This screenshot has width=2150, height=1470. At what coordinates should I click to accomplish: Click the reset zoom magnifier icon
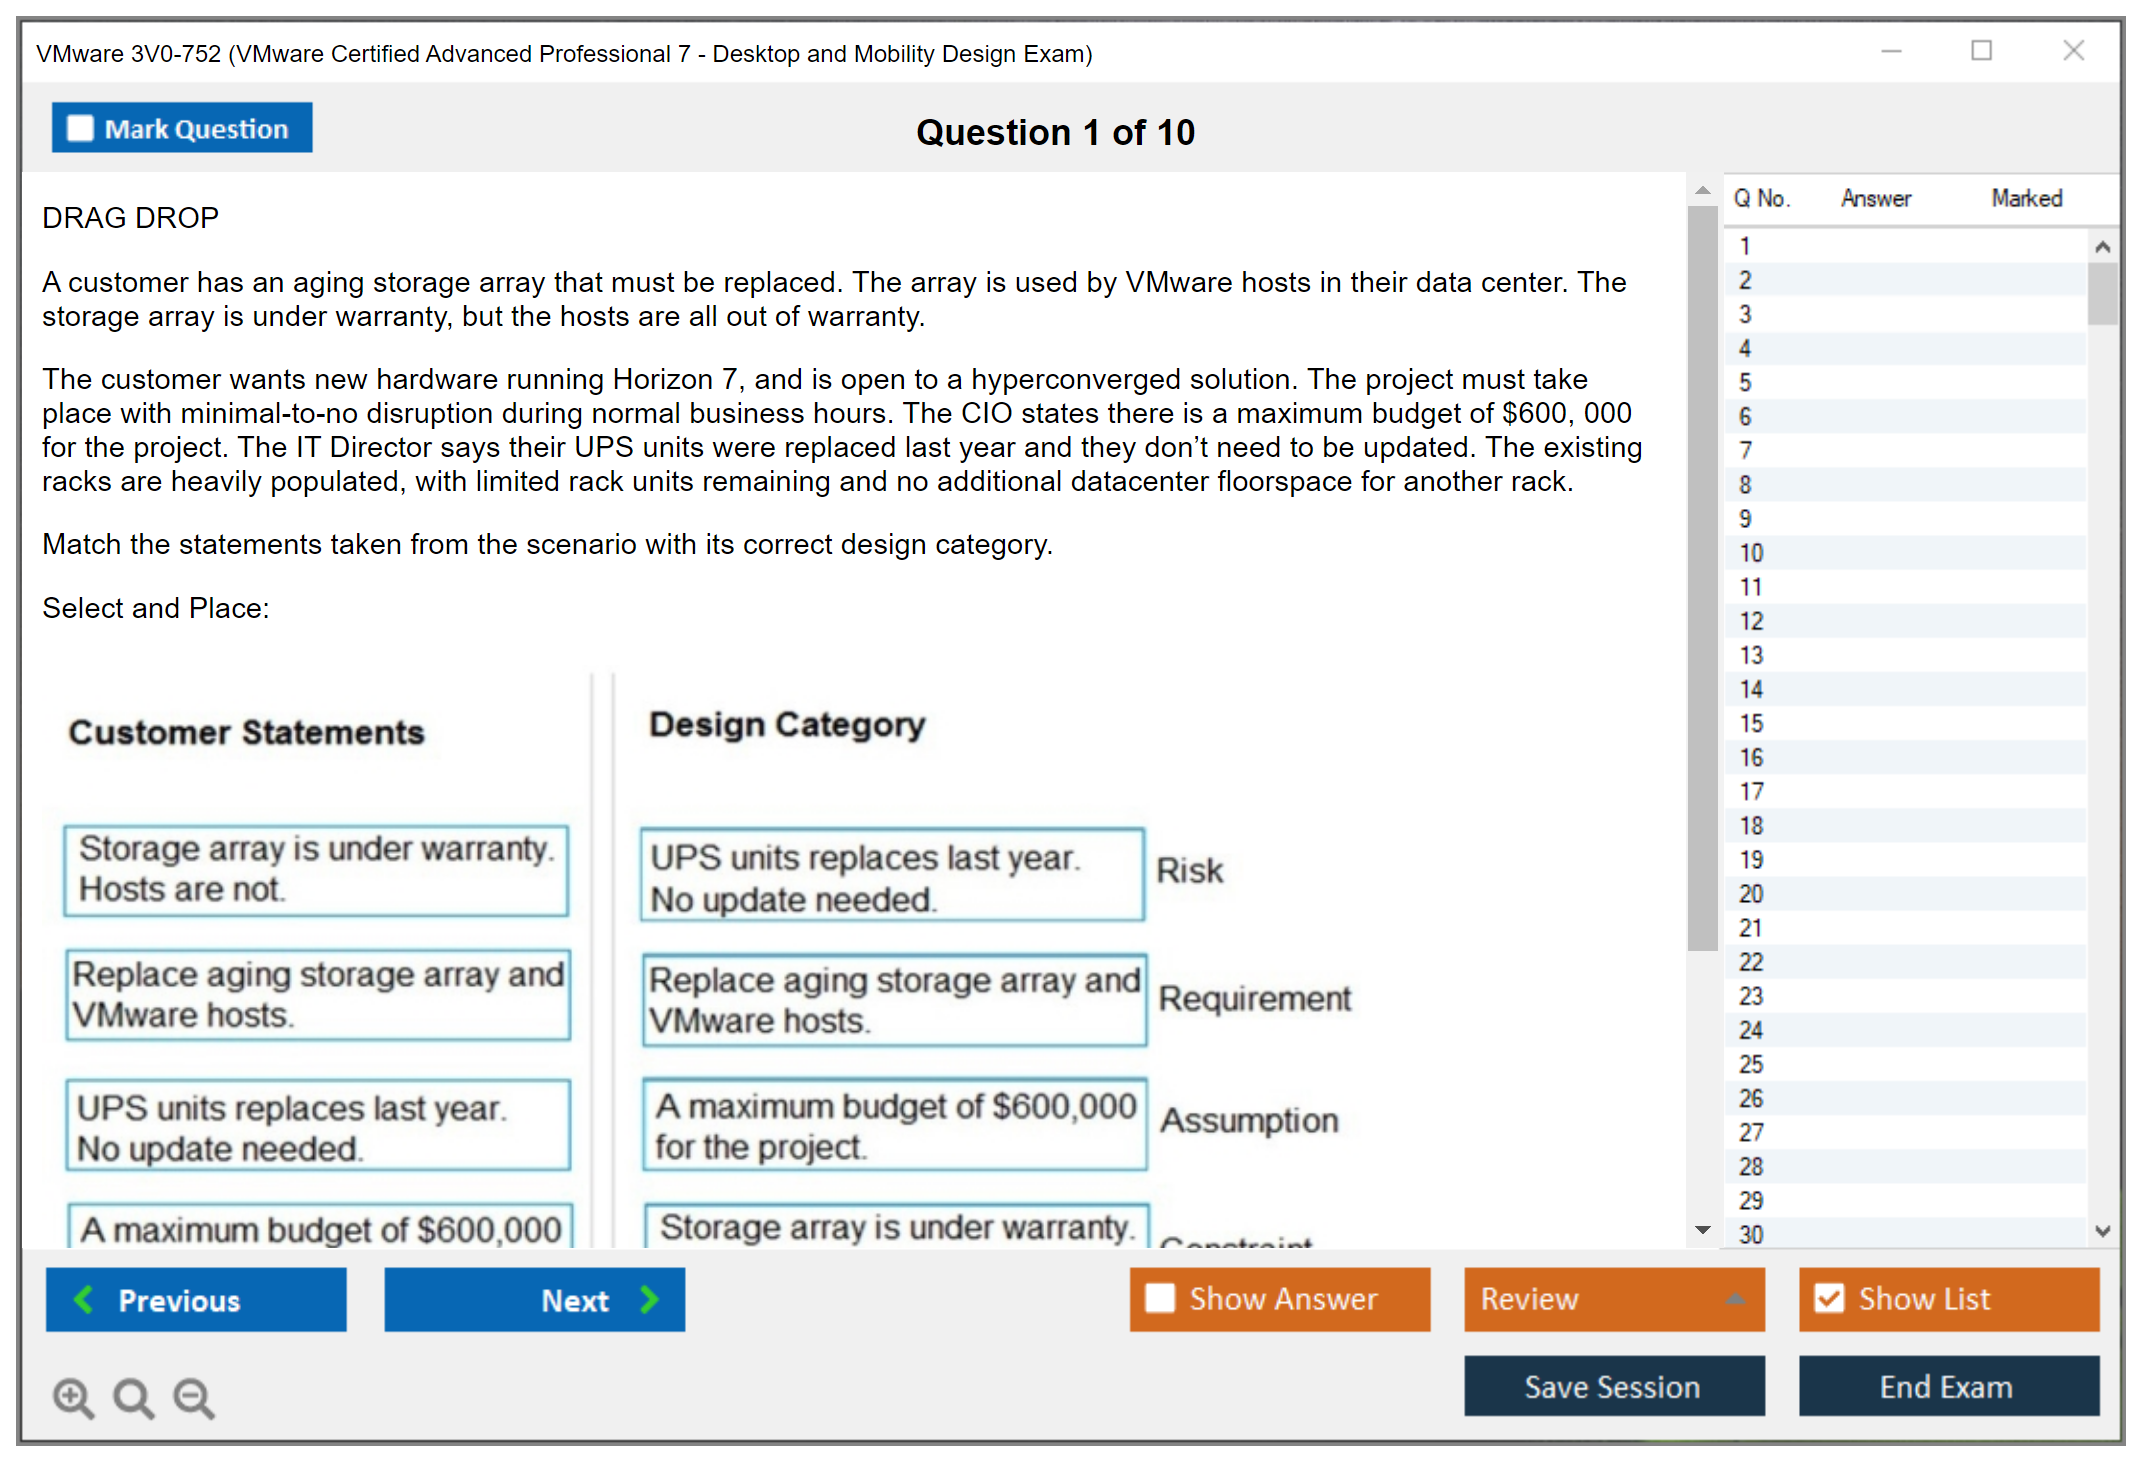tap(133, 1397)
